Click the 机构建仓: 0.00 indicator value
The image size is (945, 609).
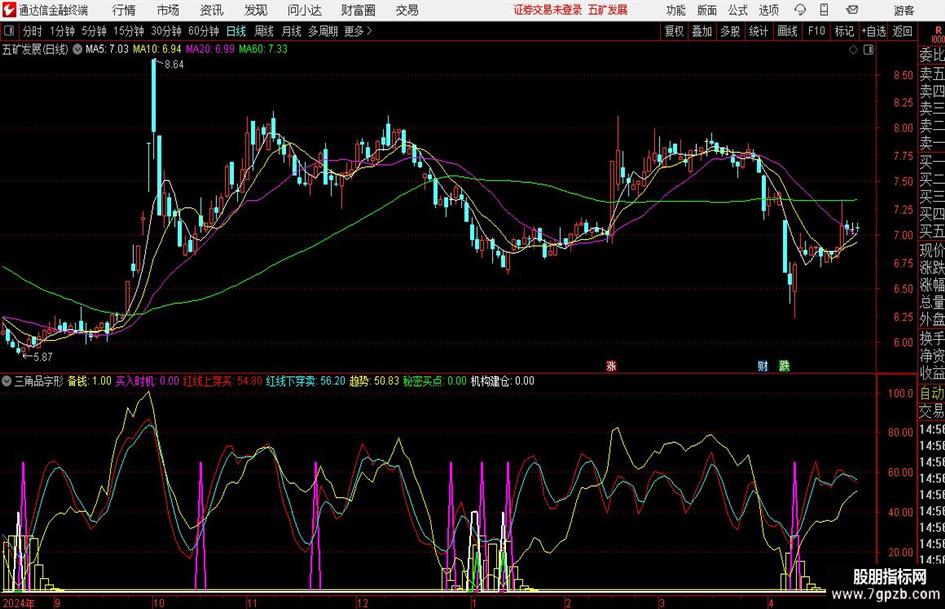point(502,381)
